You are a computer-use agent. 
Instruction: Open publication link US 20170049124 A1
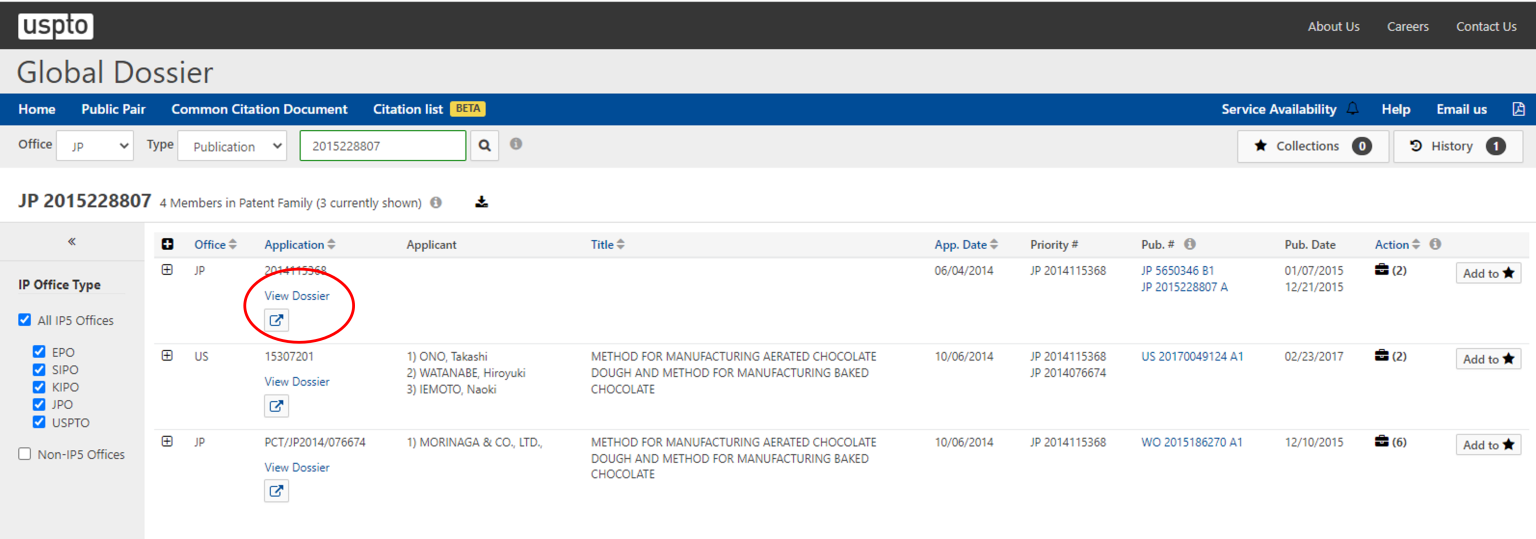pos(1192,357)
